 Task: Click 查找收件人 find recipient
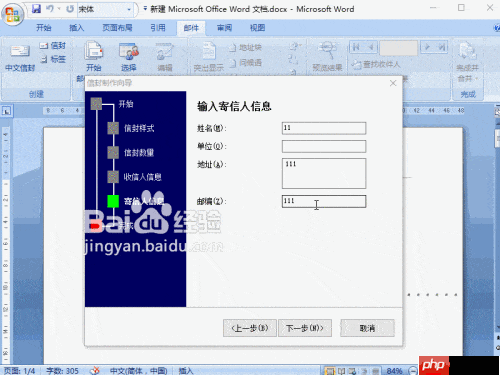click(x=376, y=64)
